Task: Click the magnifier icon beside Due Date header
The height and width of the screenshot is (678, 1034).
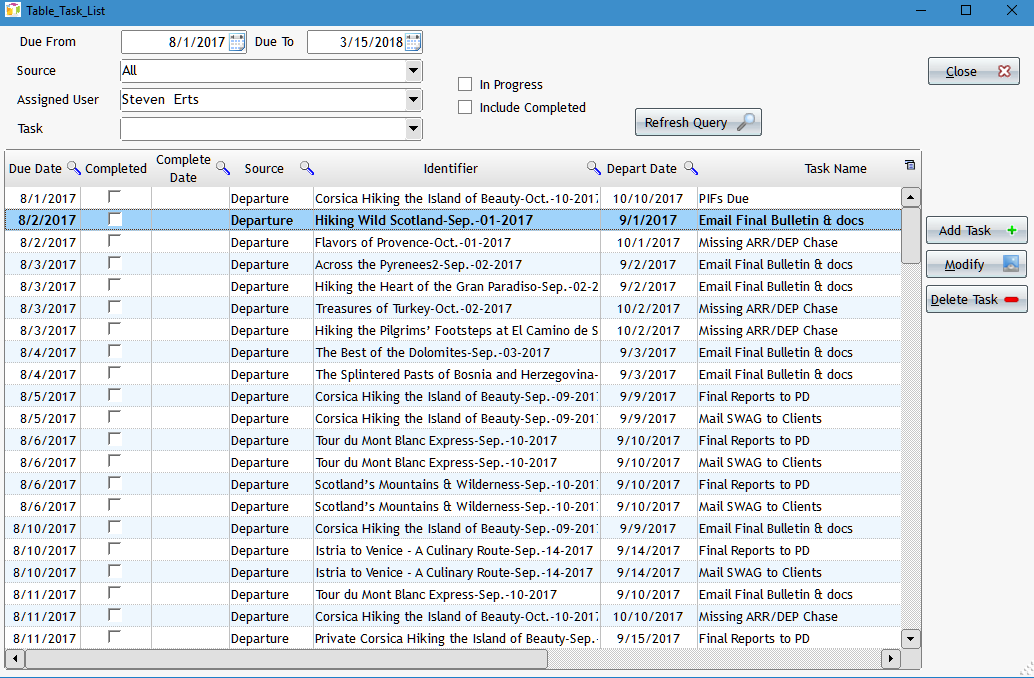Action: click(x=74, y=168)
